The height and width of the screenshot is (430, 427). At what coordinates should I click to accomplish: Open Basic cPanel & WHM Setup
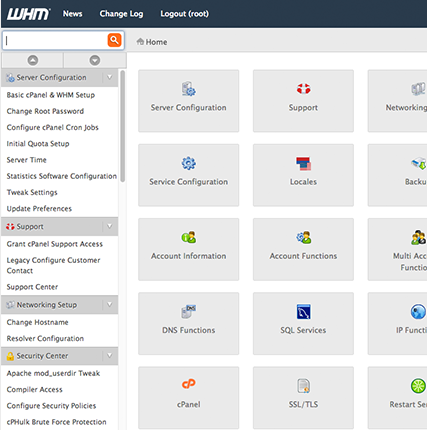[x=51, y=95]
